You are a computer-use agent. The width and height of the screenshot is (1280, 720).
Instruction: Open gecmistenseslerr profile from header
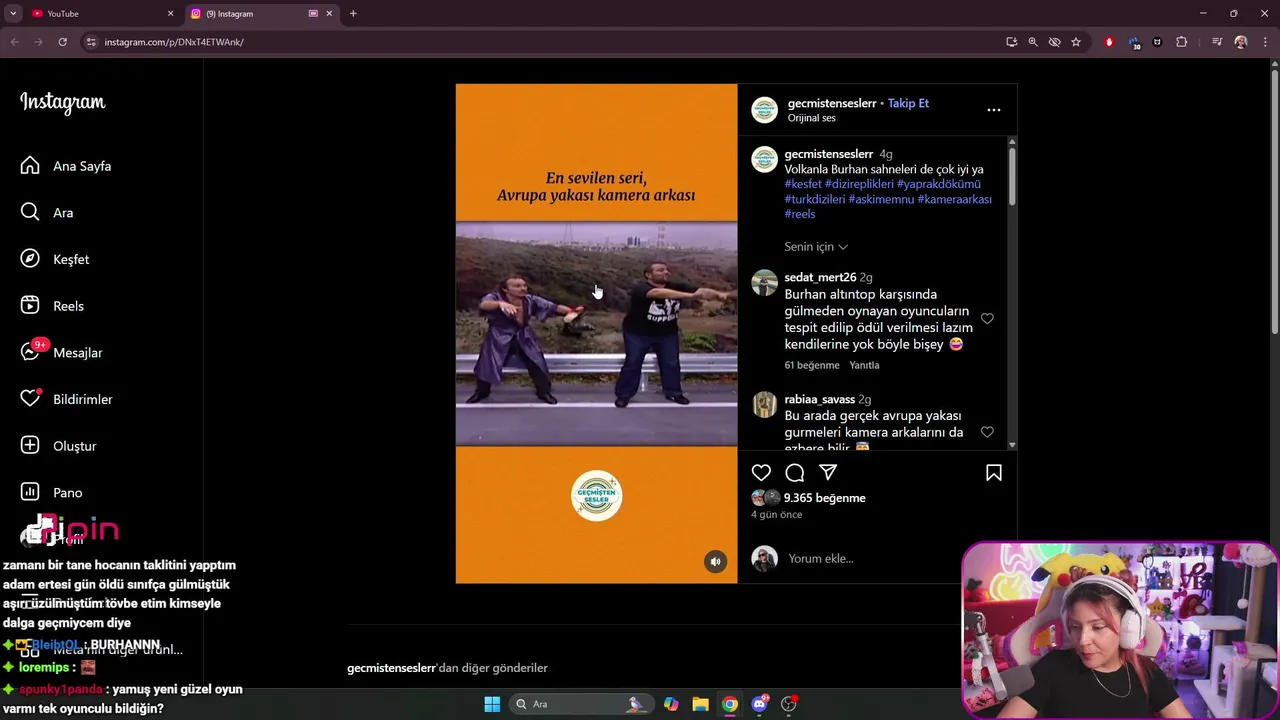coord(832,103)
